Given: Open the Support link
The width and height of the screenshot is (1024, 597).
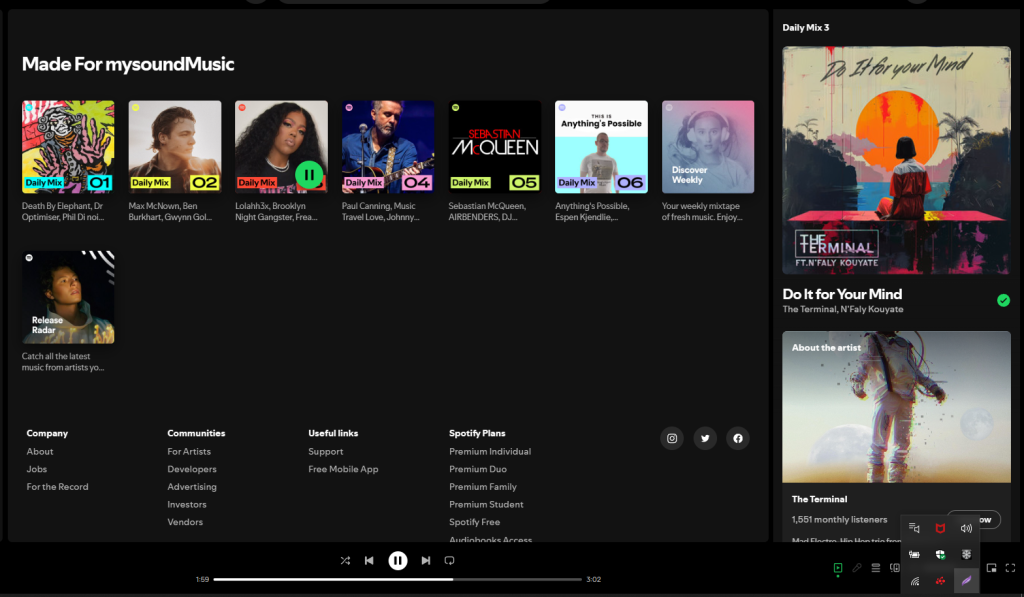Looking at the screenshot, I should pyautogui.click(x=326, y=451).
